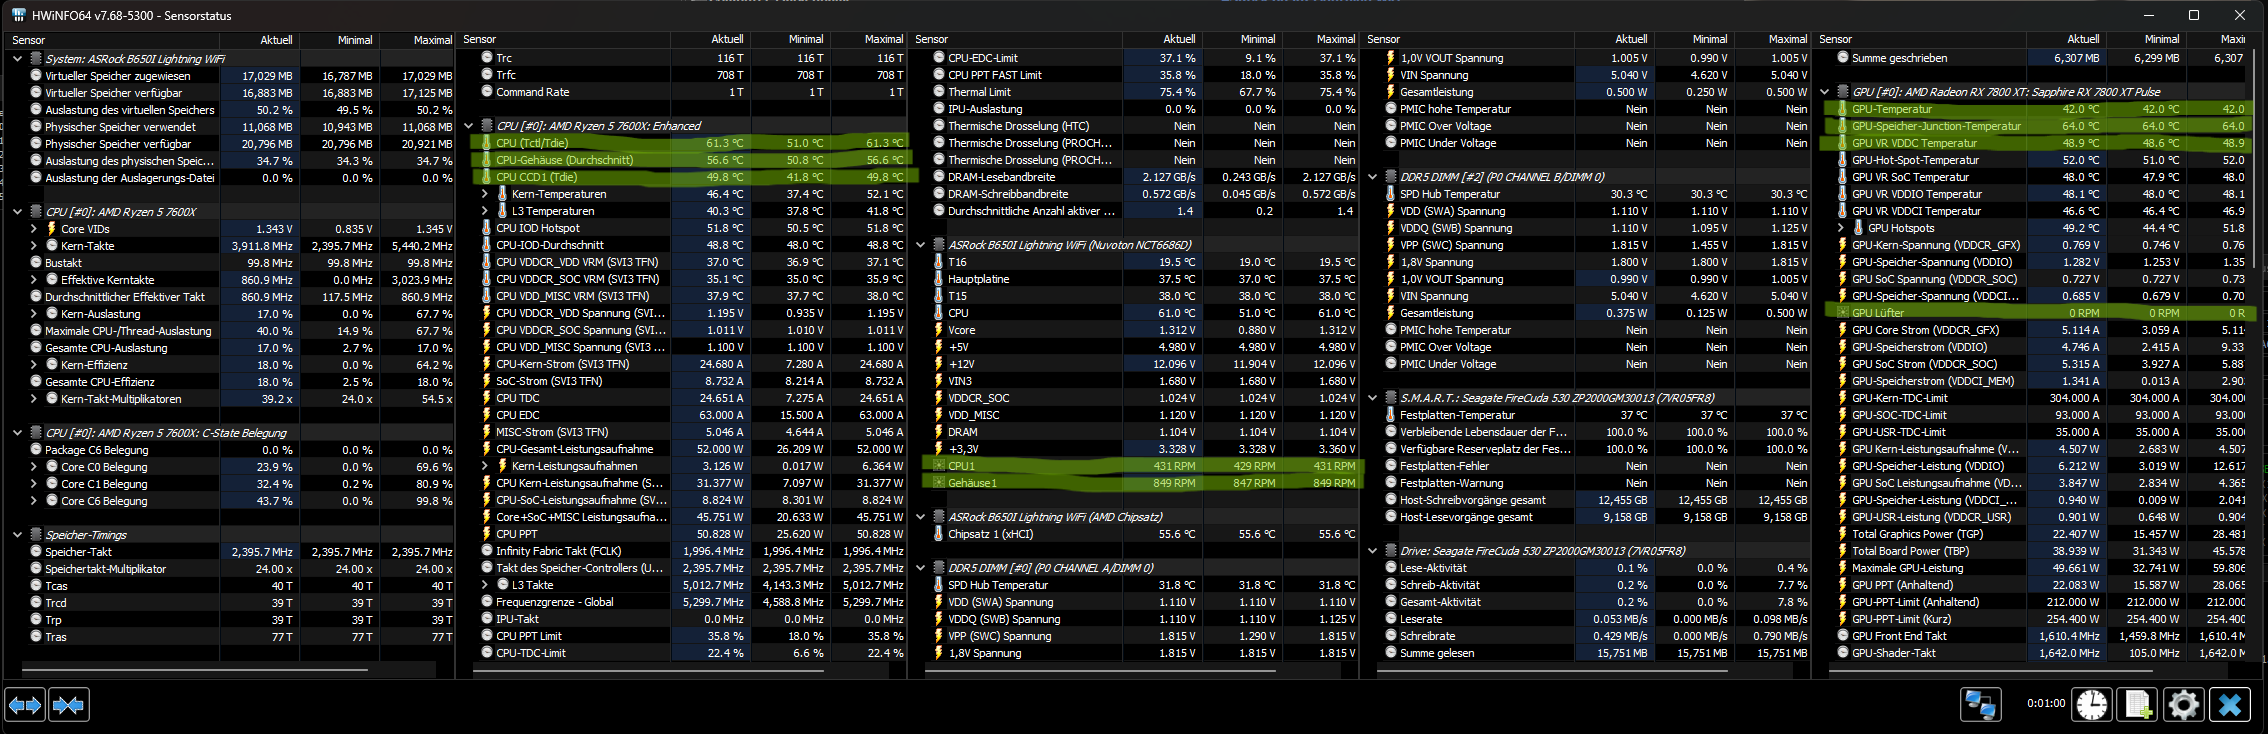Expand GPU Hotspots subtree
This screenshot has height=734, width=2268.
click(x=1841, y=228)
